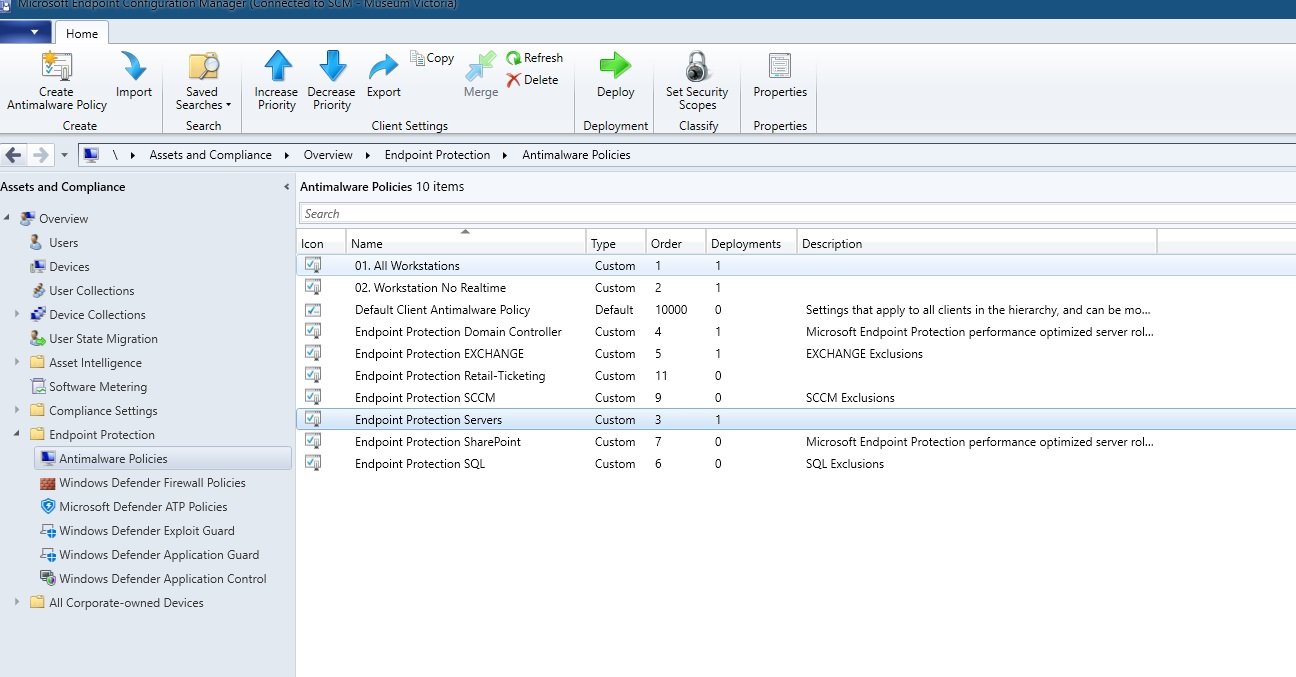Select Endpoint Protection SQL policy
Viewport: 1296px width, 677px height.
(796, 464)
